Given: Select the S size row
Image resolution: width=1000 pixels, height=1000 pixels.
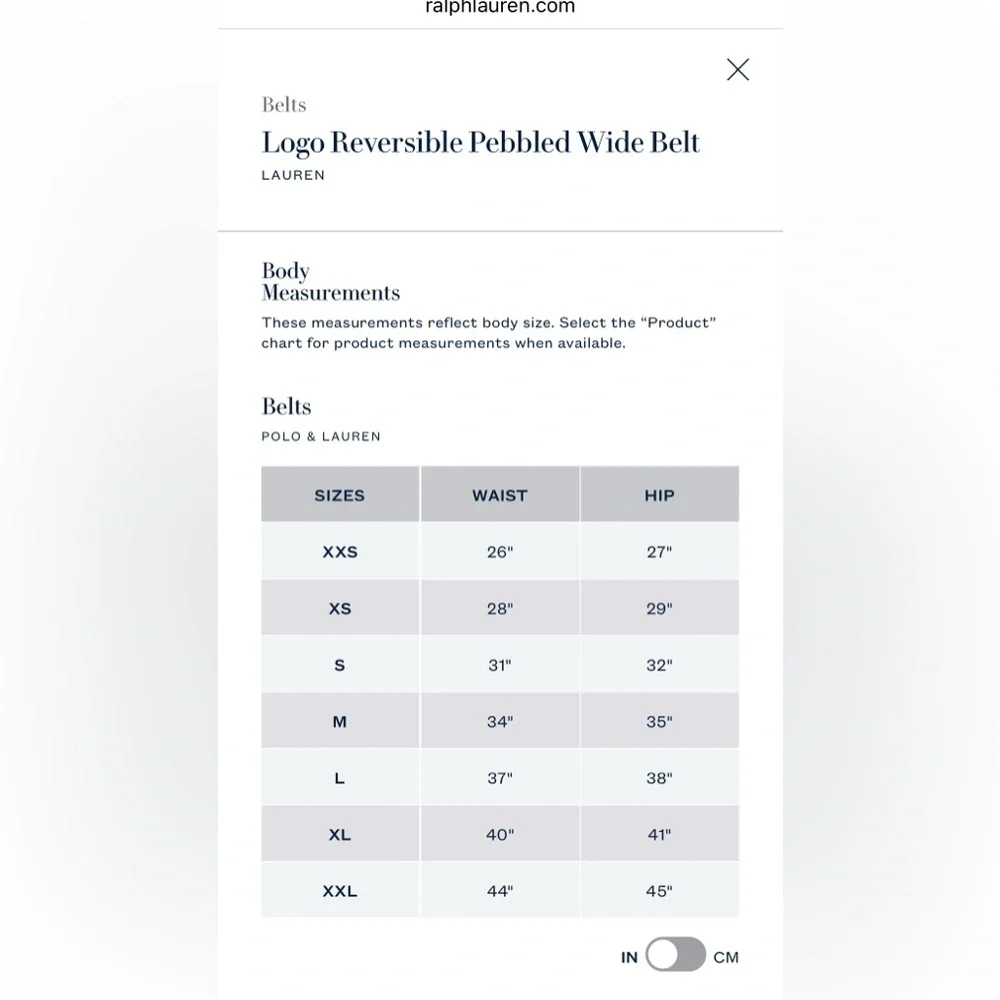Looking at the screenshot, I should click(500, 665).
